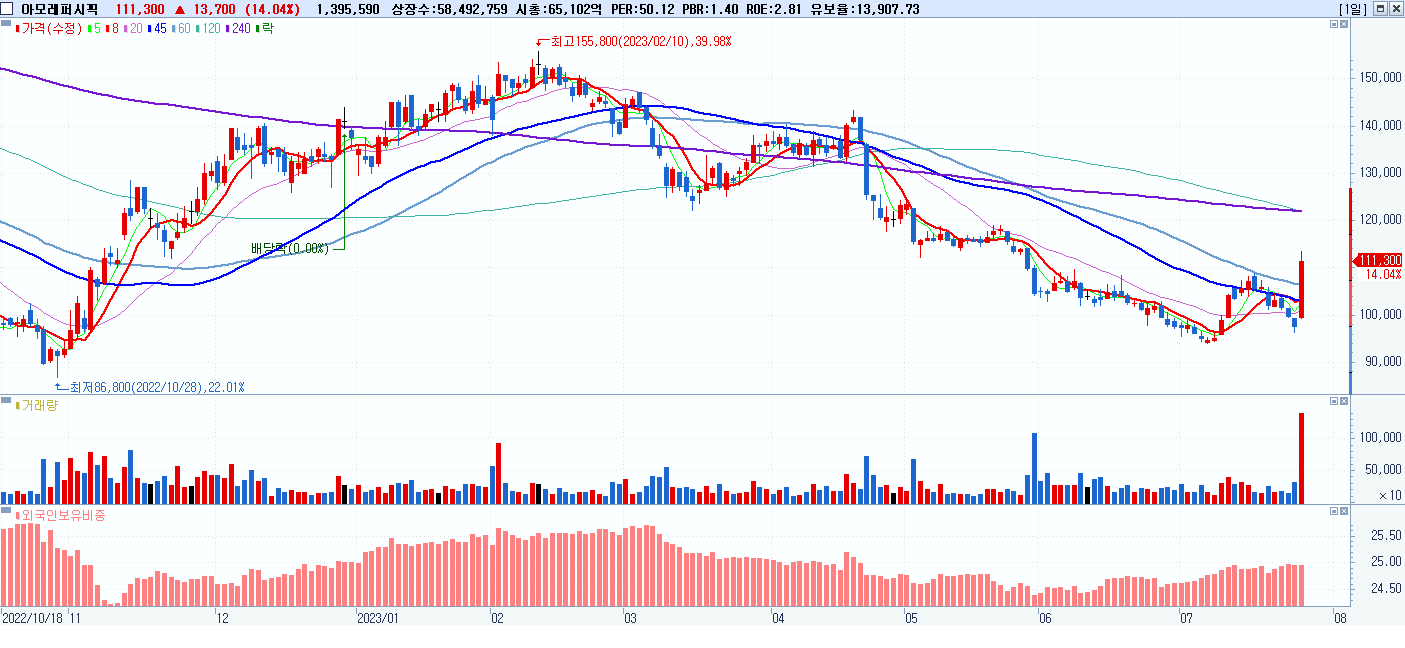Toggle the 60-day moving average legend

(180, 29)
